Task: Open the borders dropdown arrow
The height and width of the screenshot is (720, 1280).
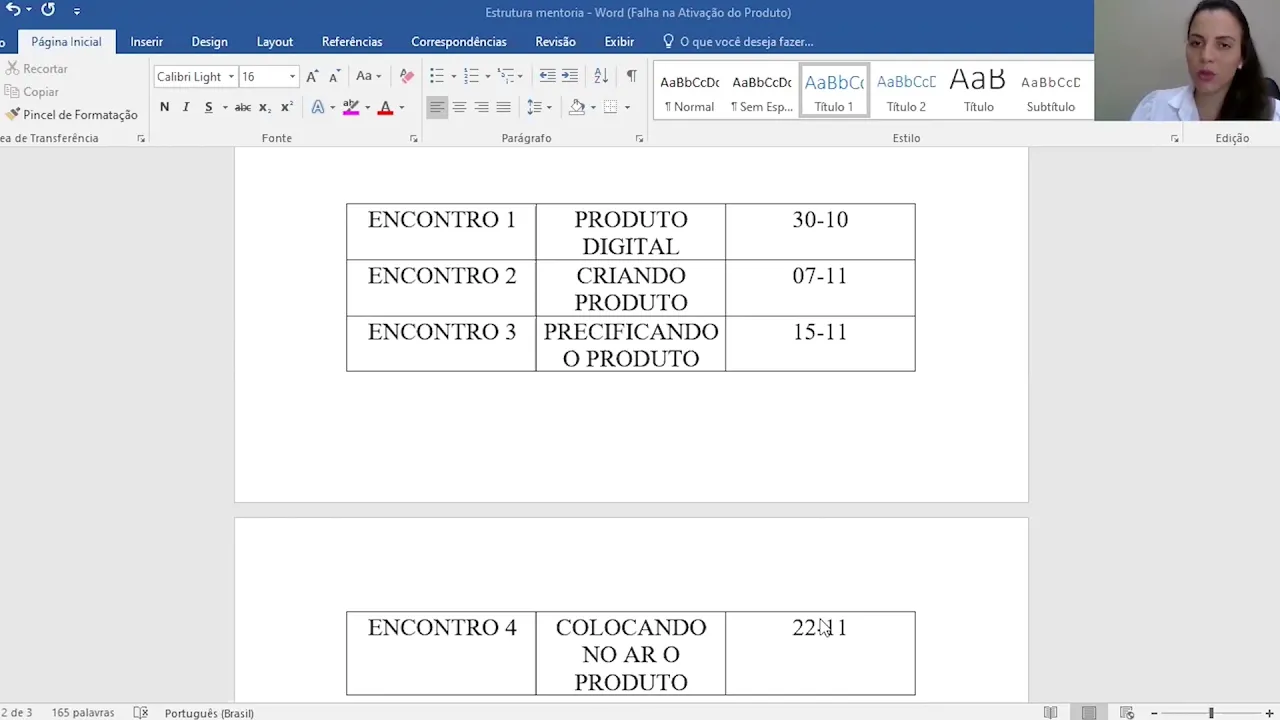Action: tap(627, 107)
